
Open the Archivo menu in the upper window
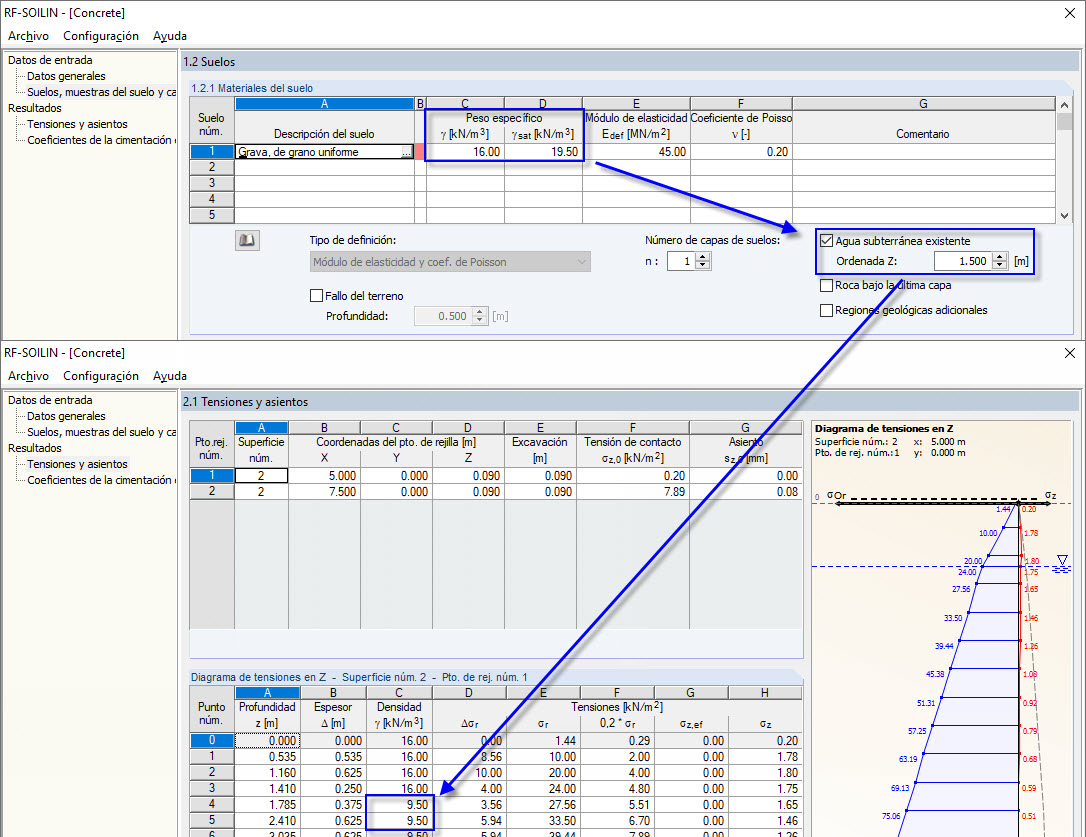pyautogui.click(x=28, y=36)
